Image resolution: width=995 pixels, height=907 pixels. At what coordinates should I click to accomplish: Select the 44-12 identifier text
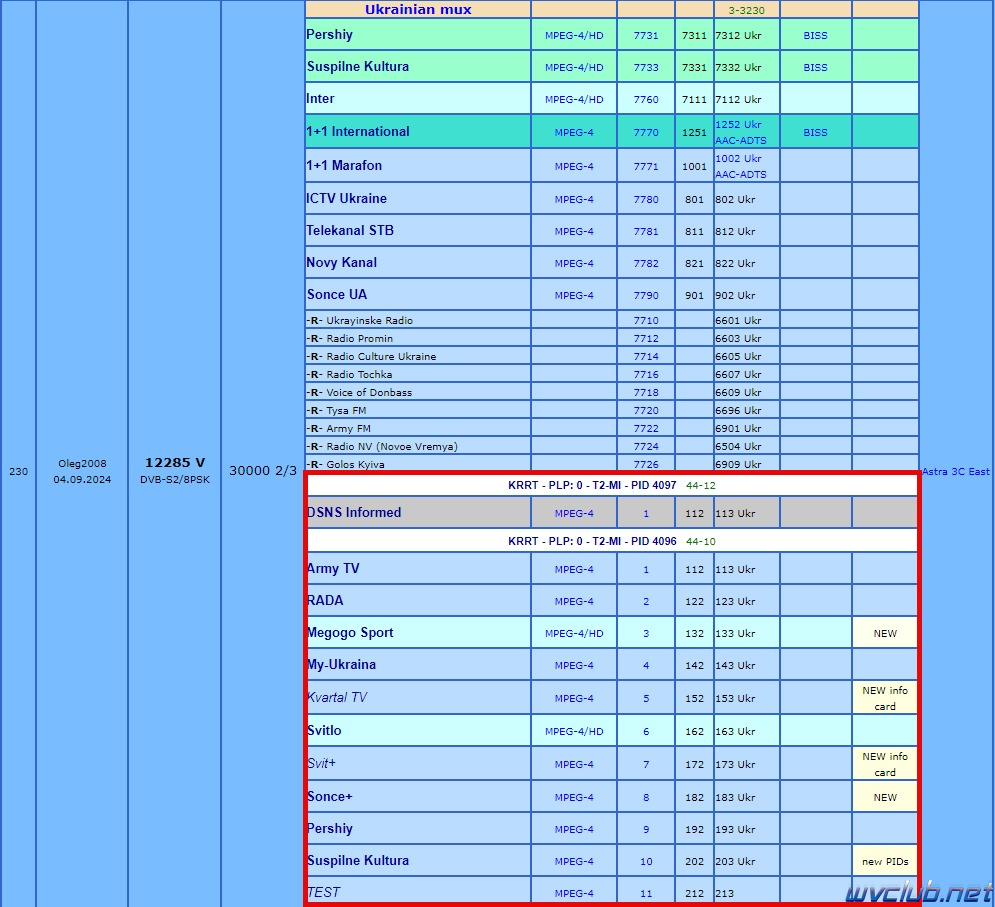tap(701, 486)
